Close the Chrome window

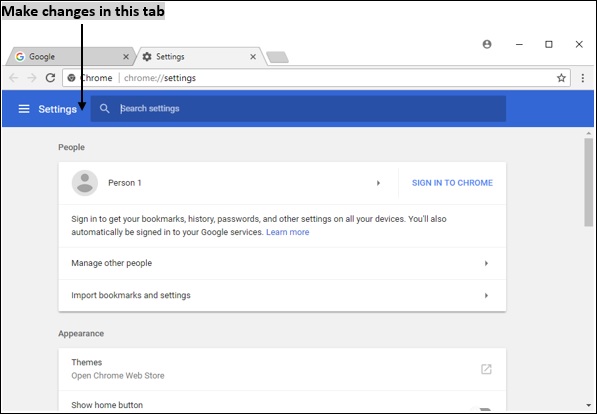(x=579, y=45)
